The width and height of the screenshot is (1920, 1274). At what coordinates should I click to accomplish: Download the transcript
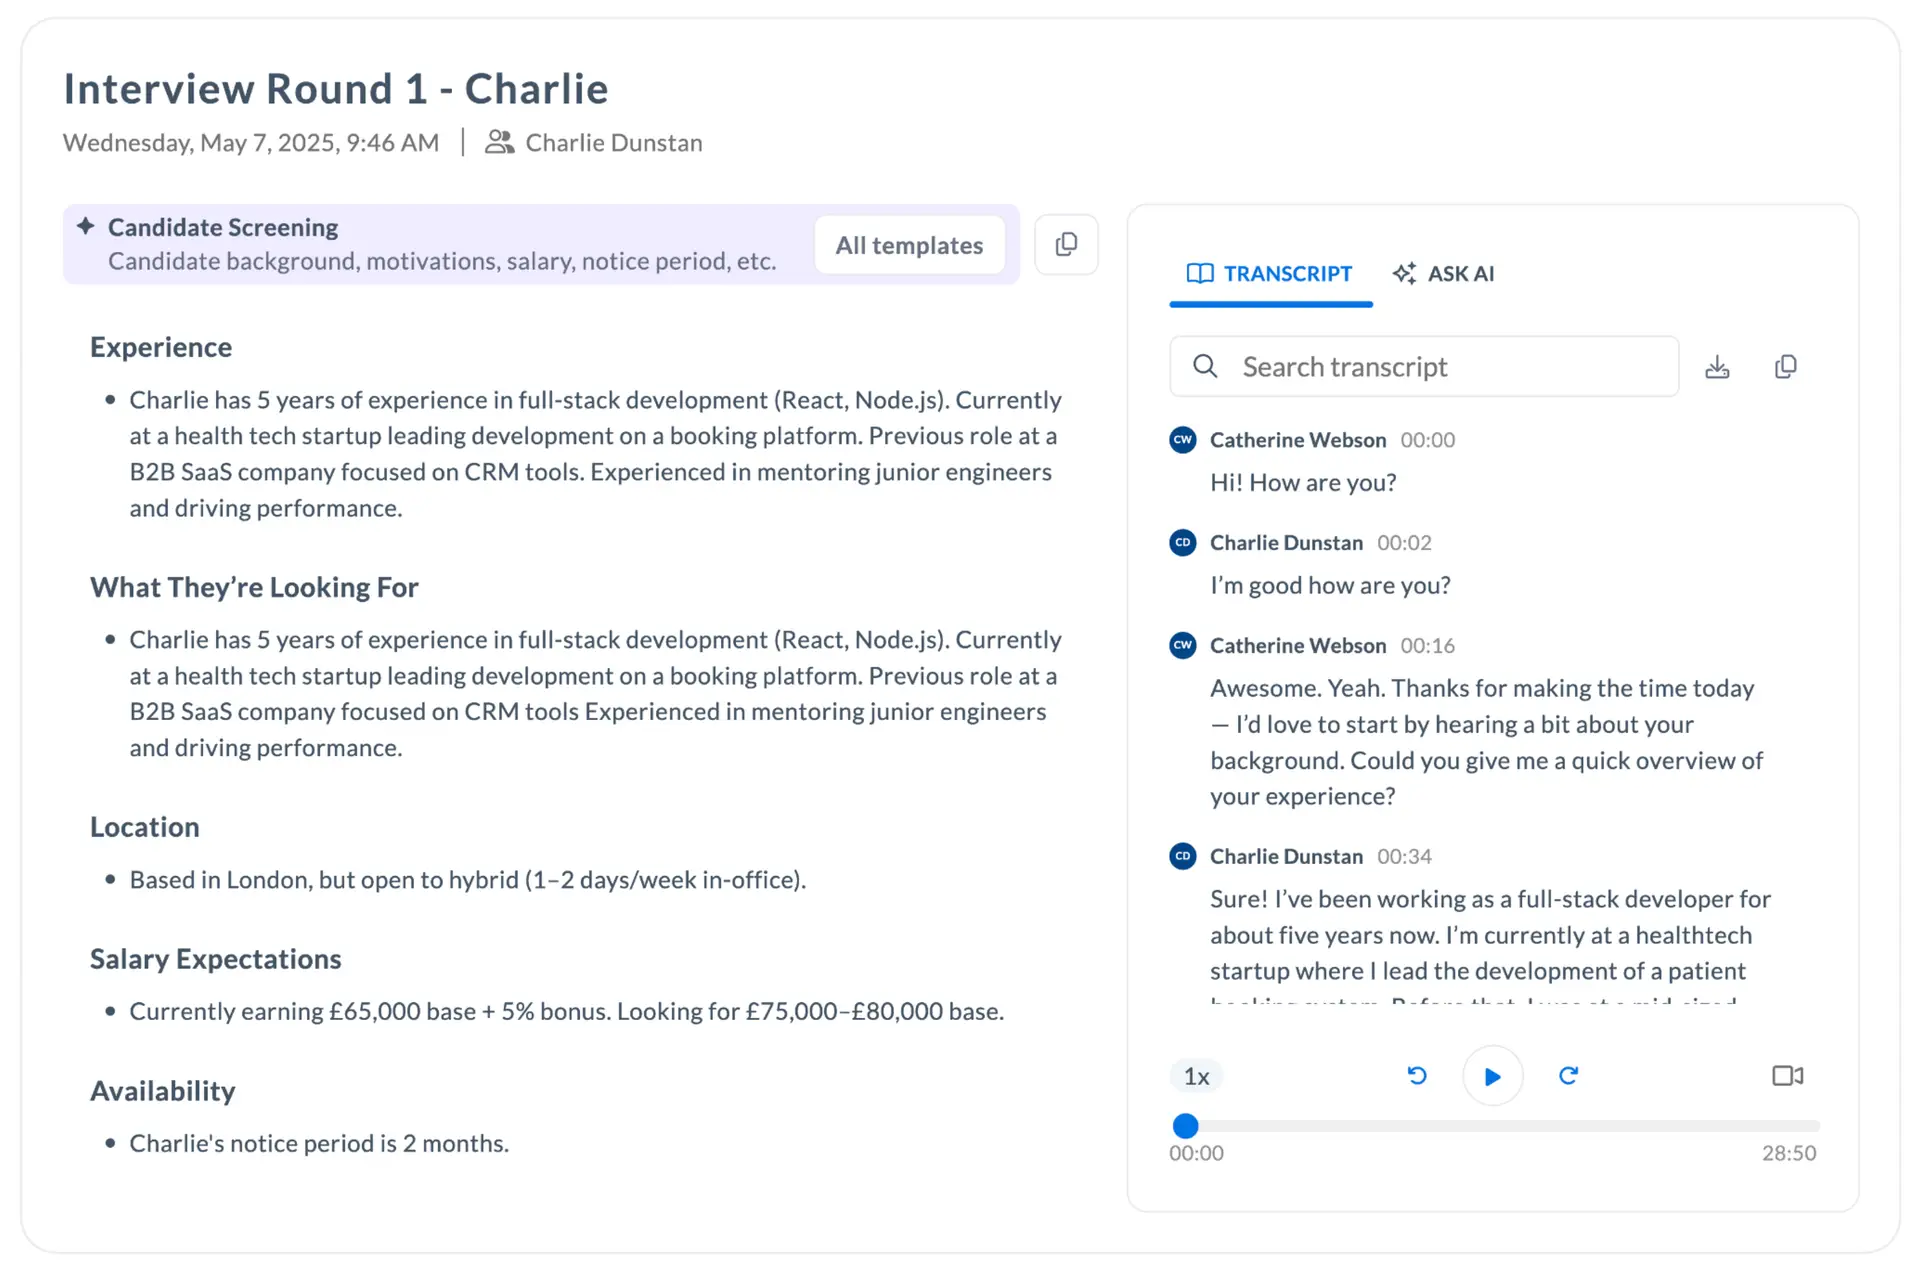click(1717, 367)
